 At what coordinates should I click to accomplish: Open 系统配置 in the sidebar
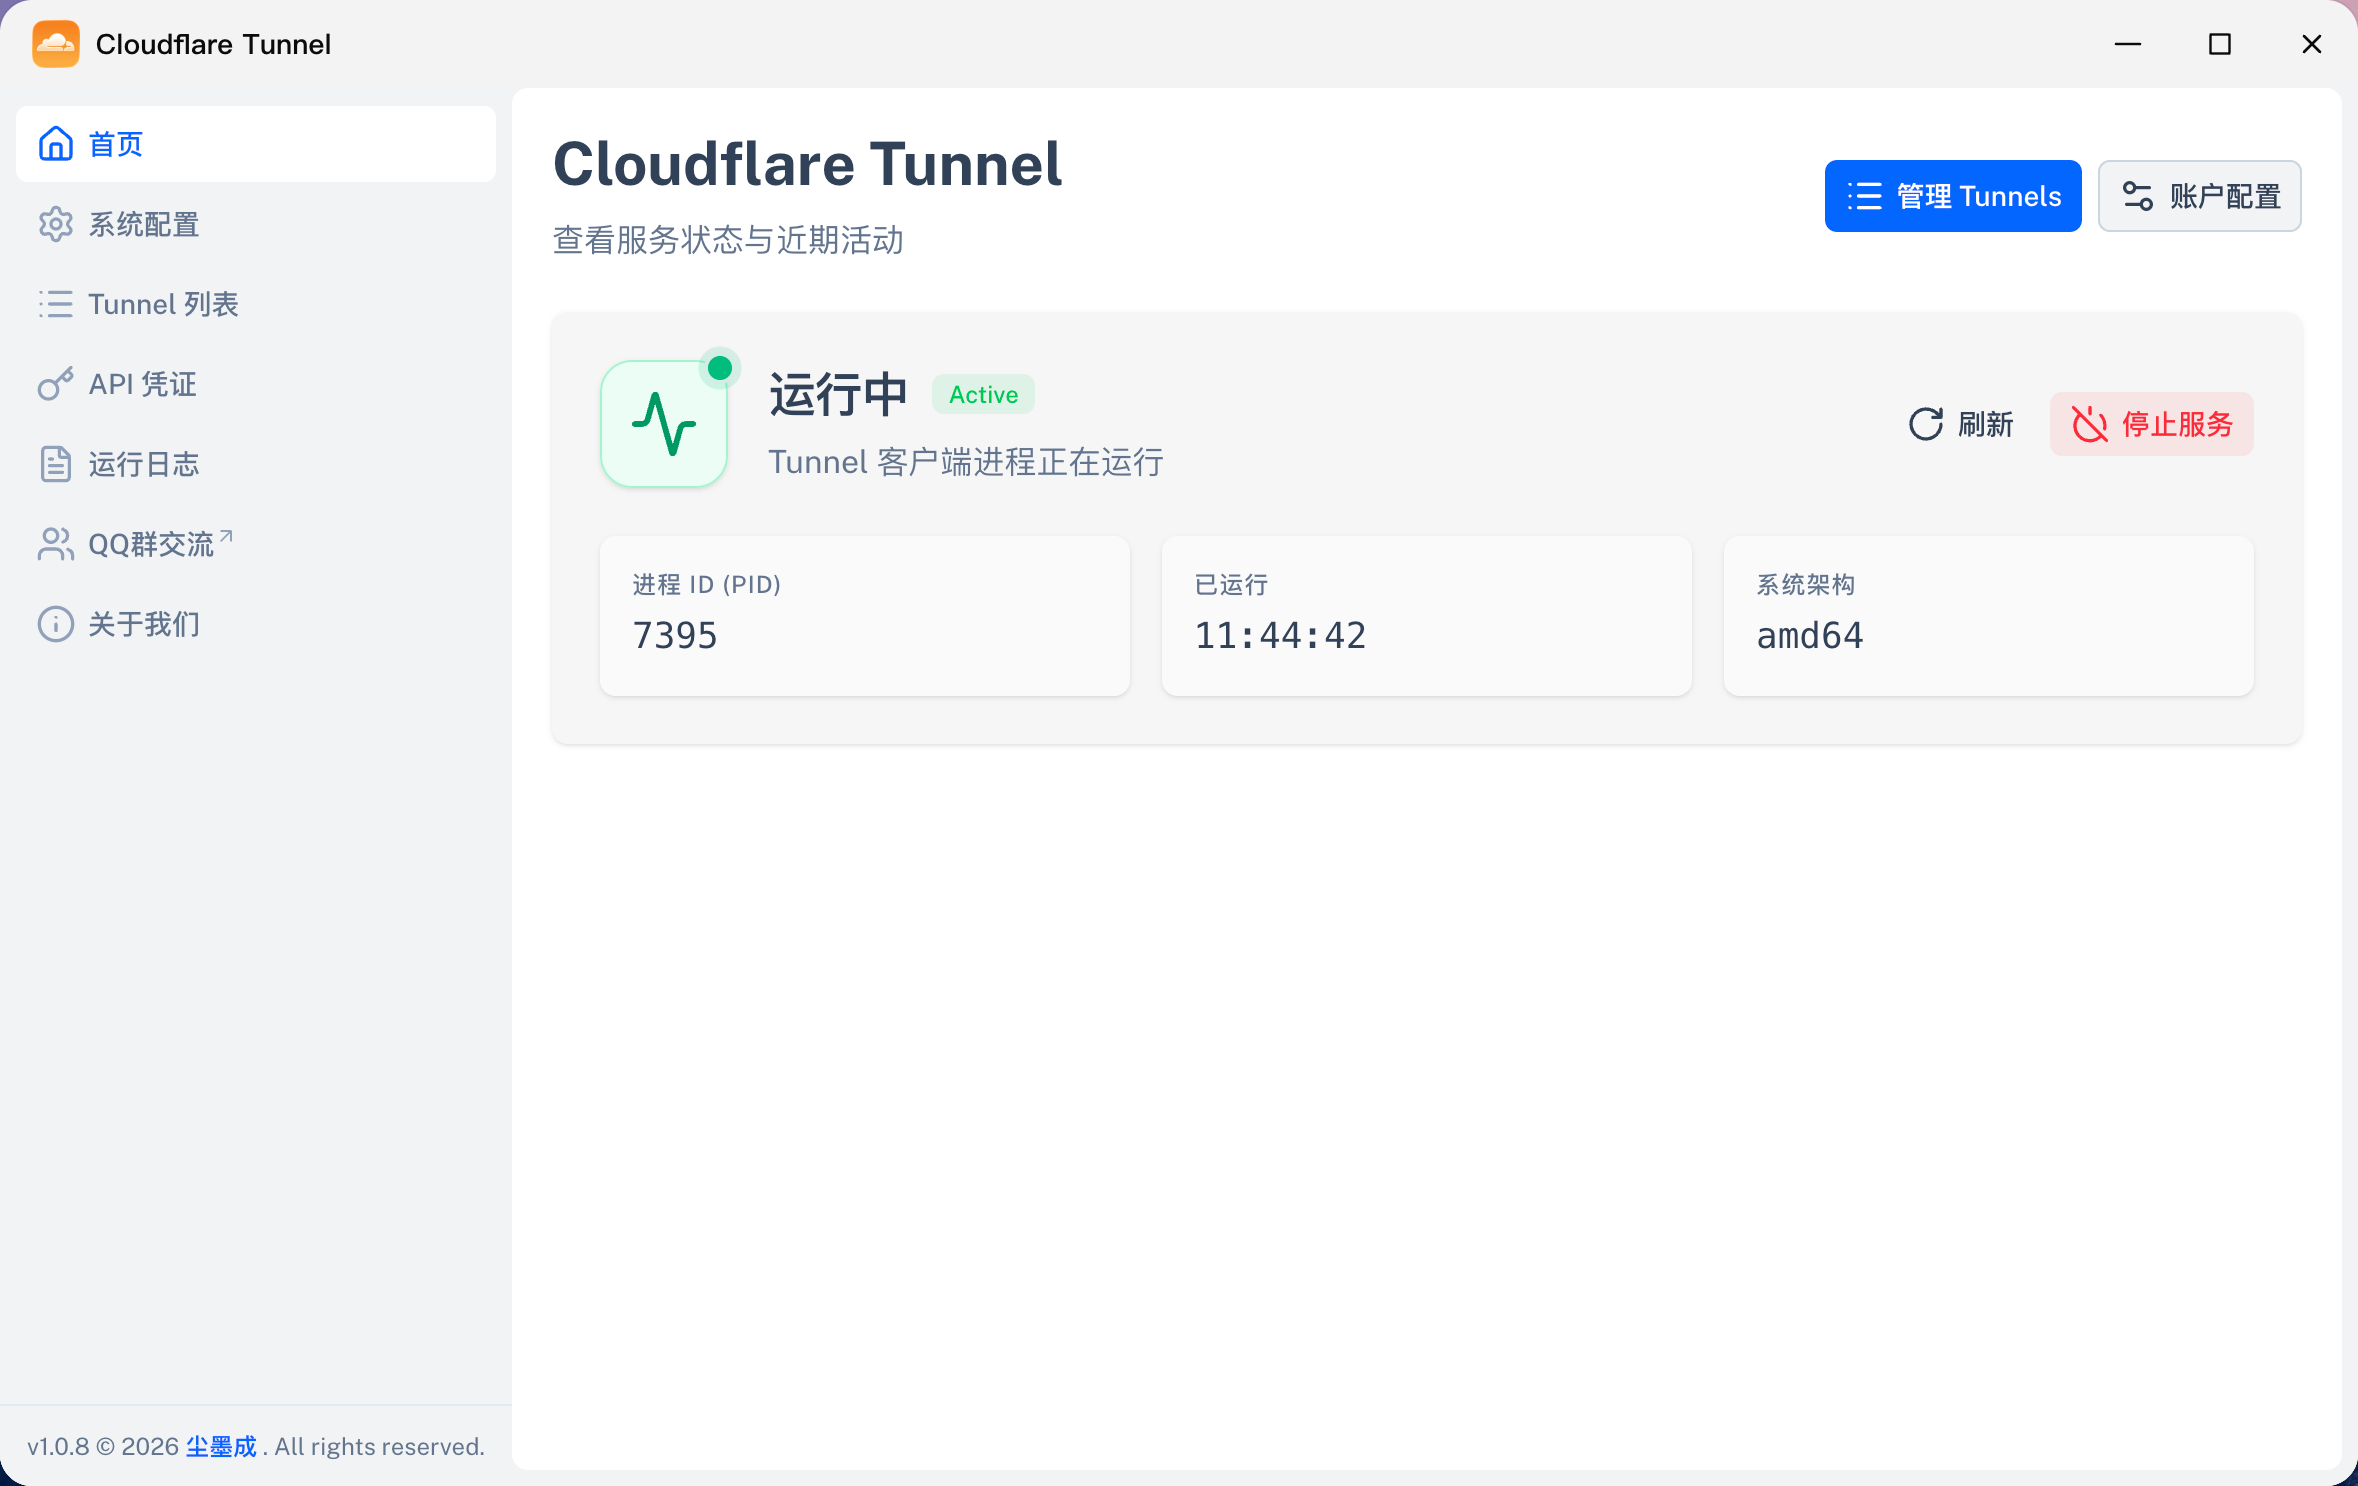[x=256, y=224]
